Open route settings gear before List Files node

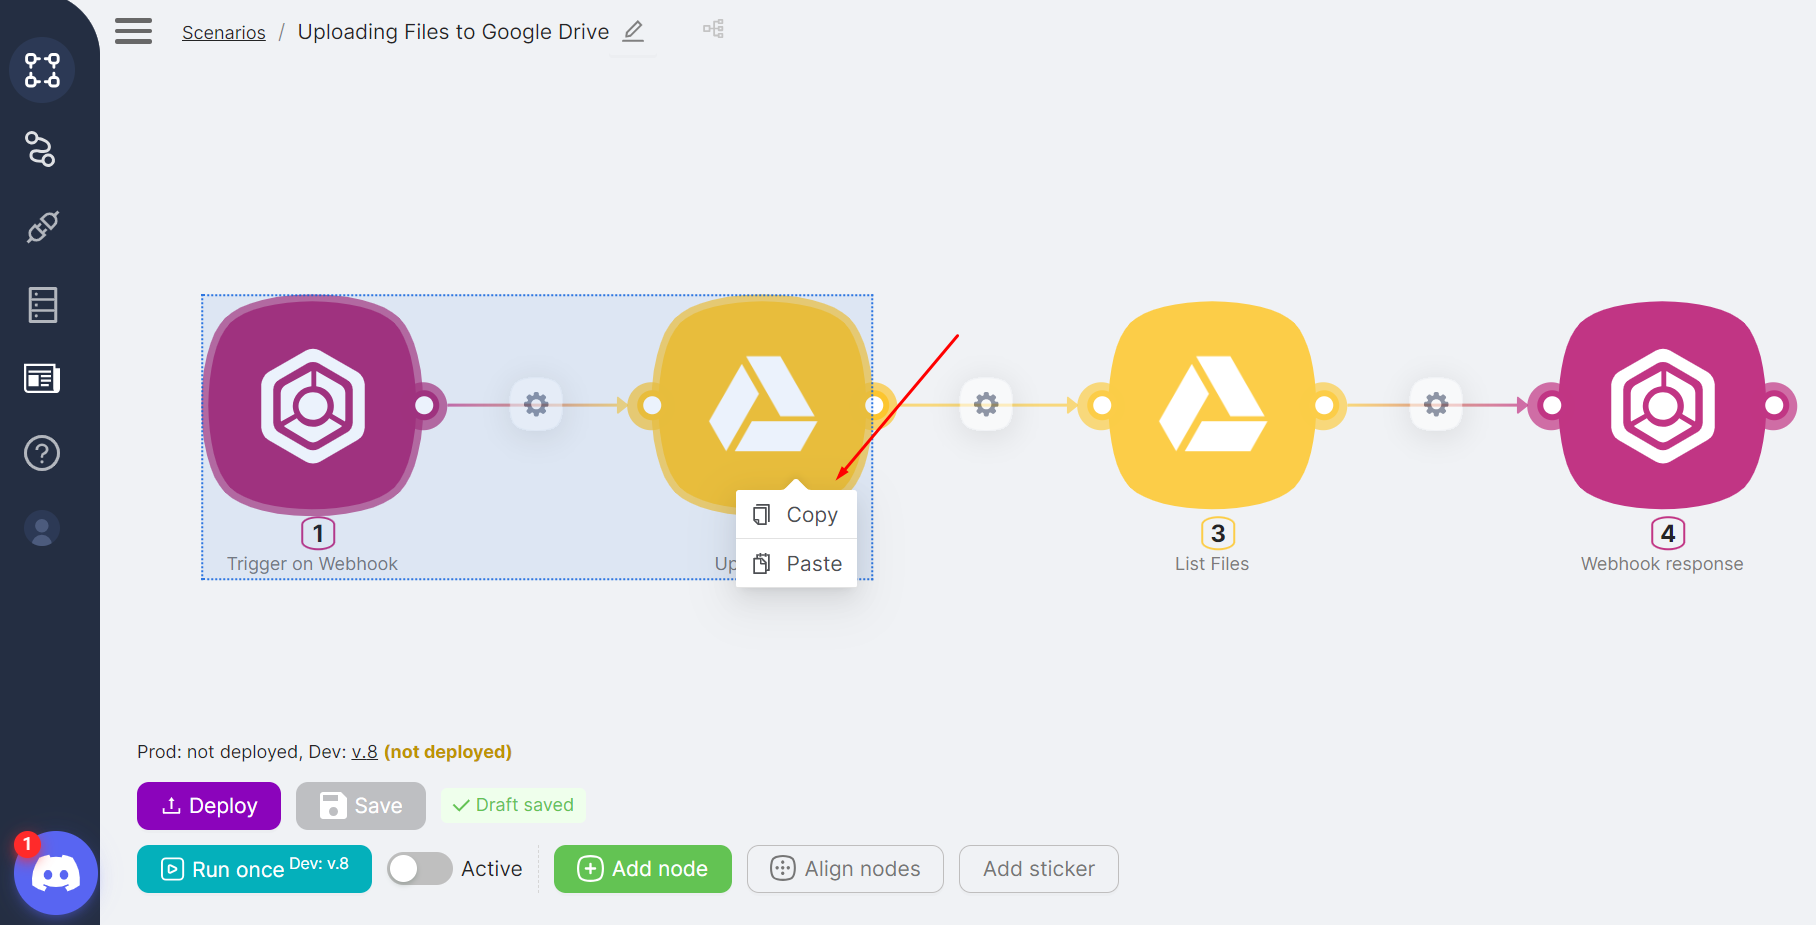tap(986, 405)
